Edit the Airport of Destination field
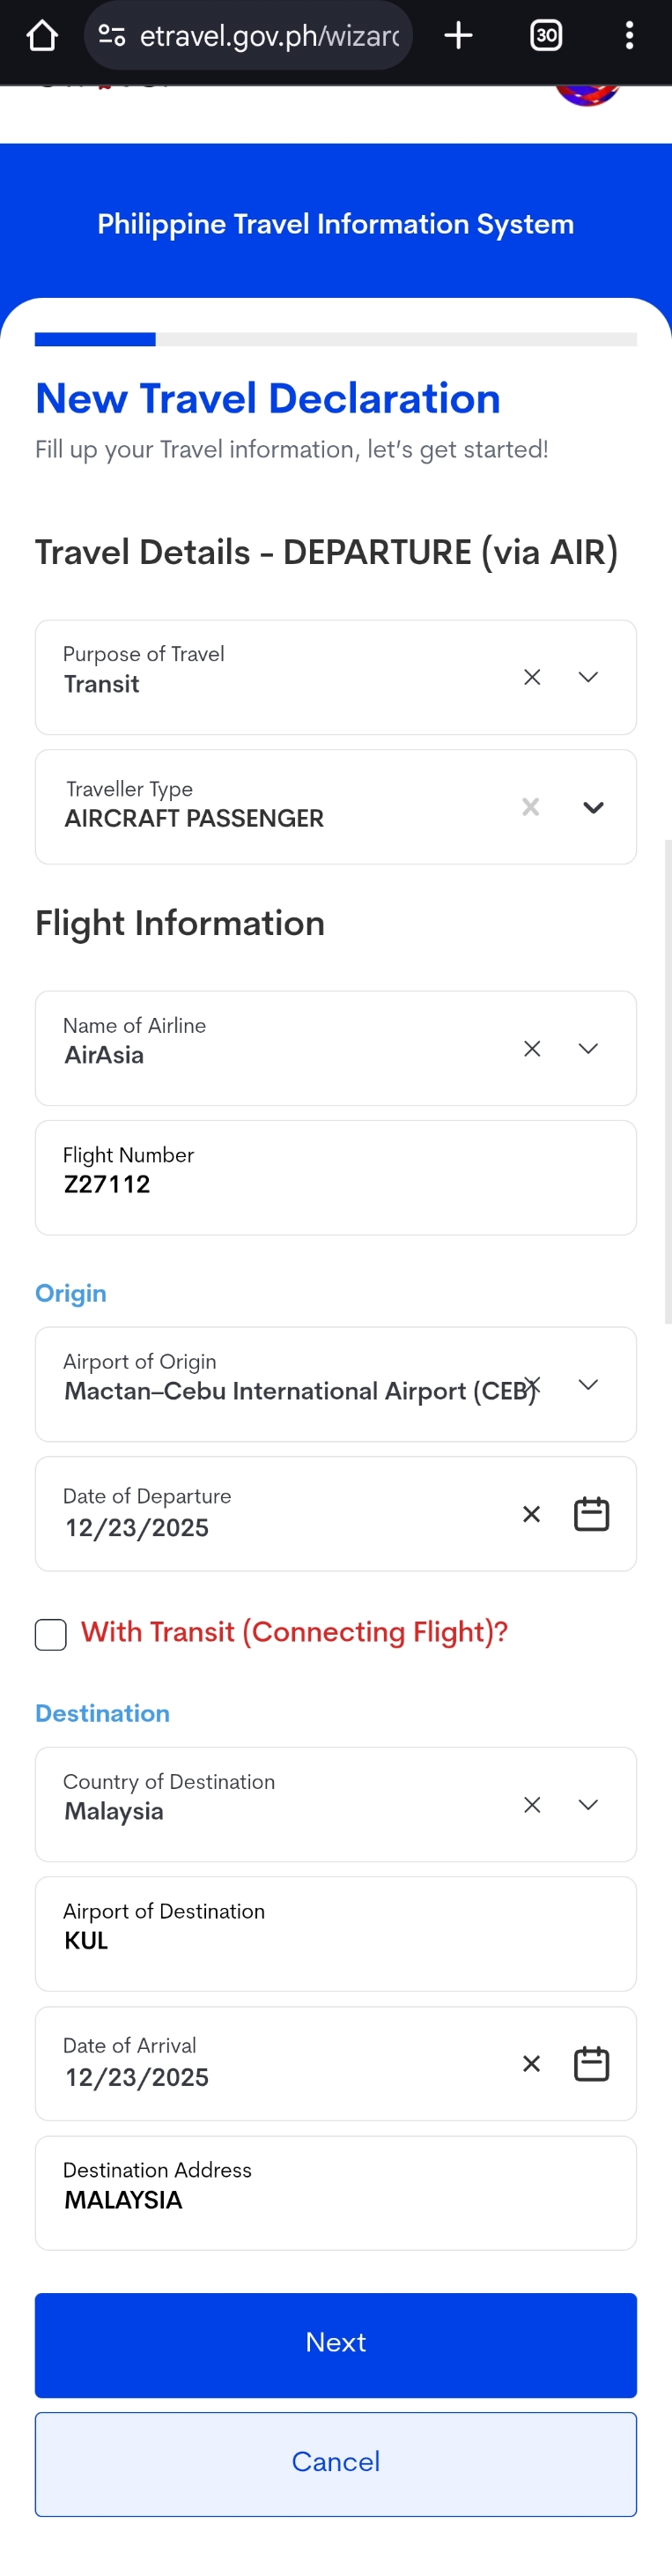 (x=336, y=1933)
